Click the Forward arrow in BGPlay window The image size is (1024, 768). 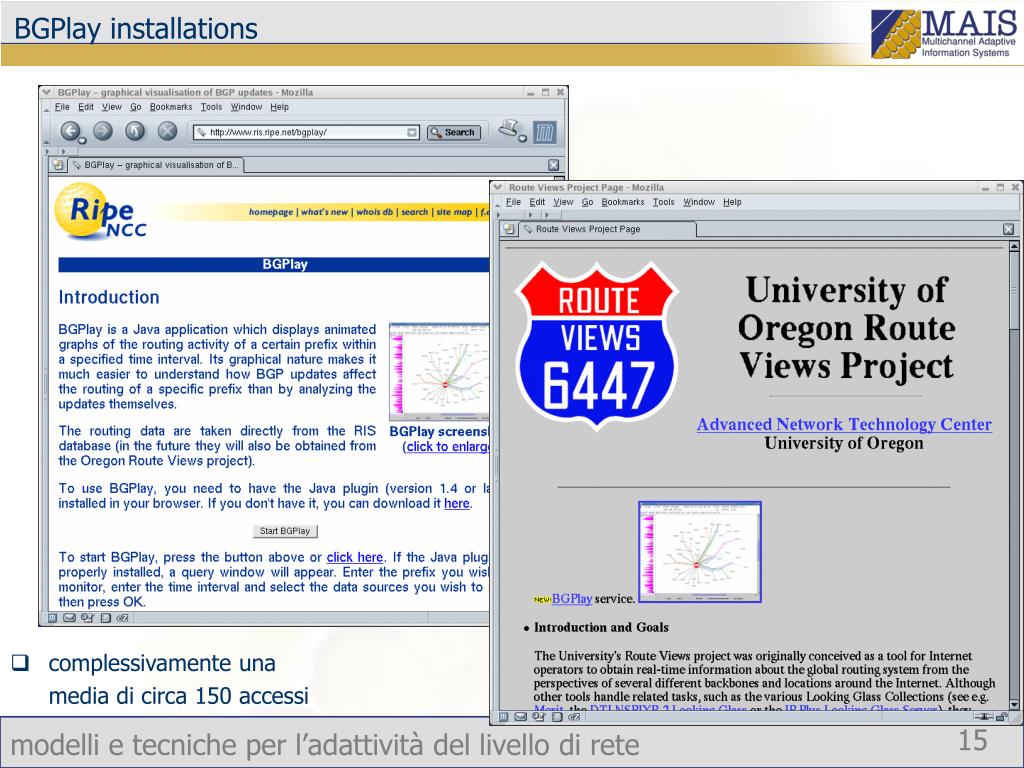(103, 131)
